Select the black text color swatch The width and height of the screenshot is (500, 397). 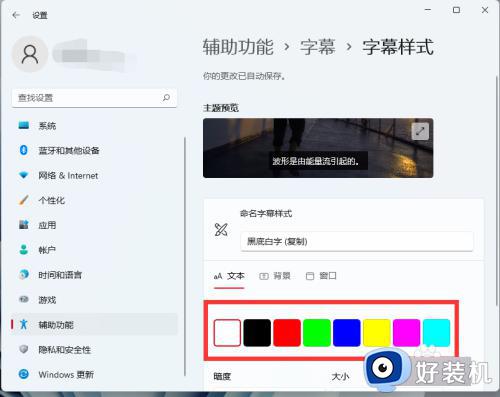point(257,333)
